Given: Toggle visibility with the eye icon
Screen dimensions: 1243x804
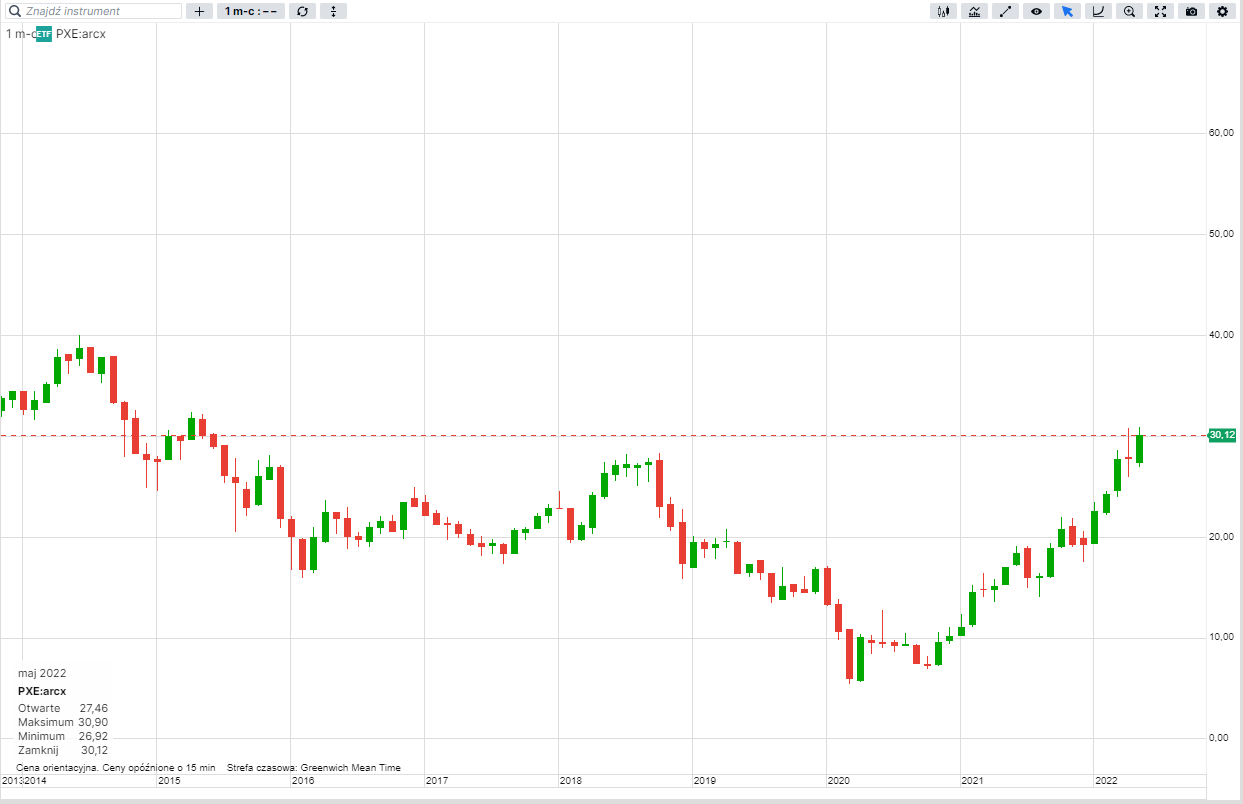Looking at the screenshot, I should click(x=1036, y=11).
